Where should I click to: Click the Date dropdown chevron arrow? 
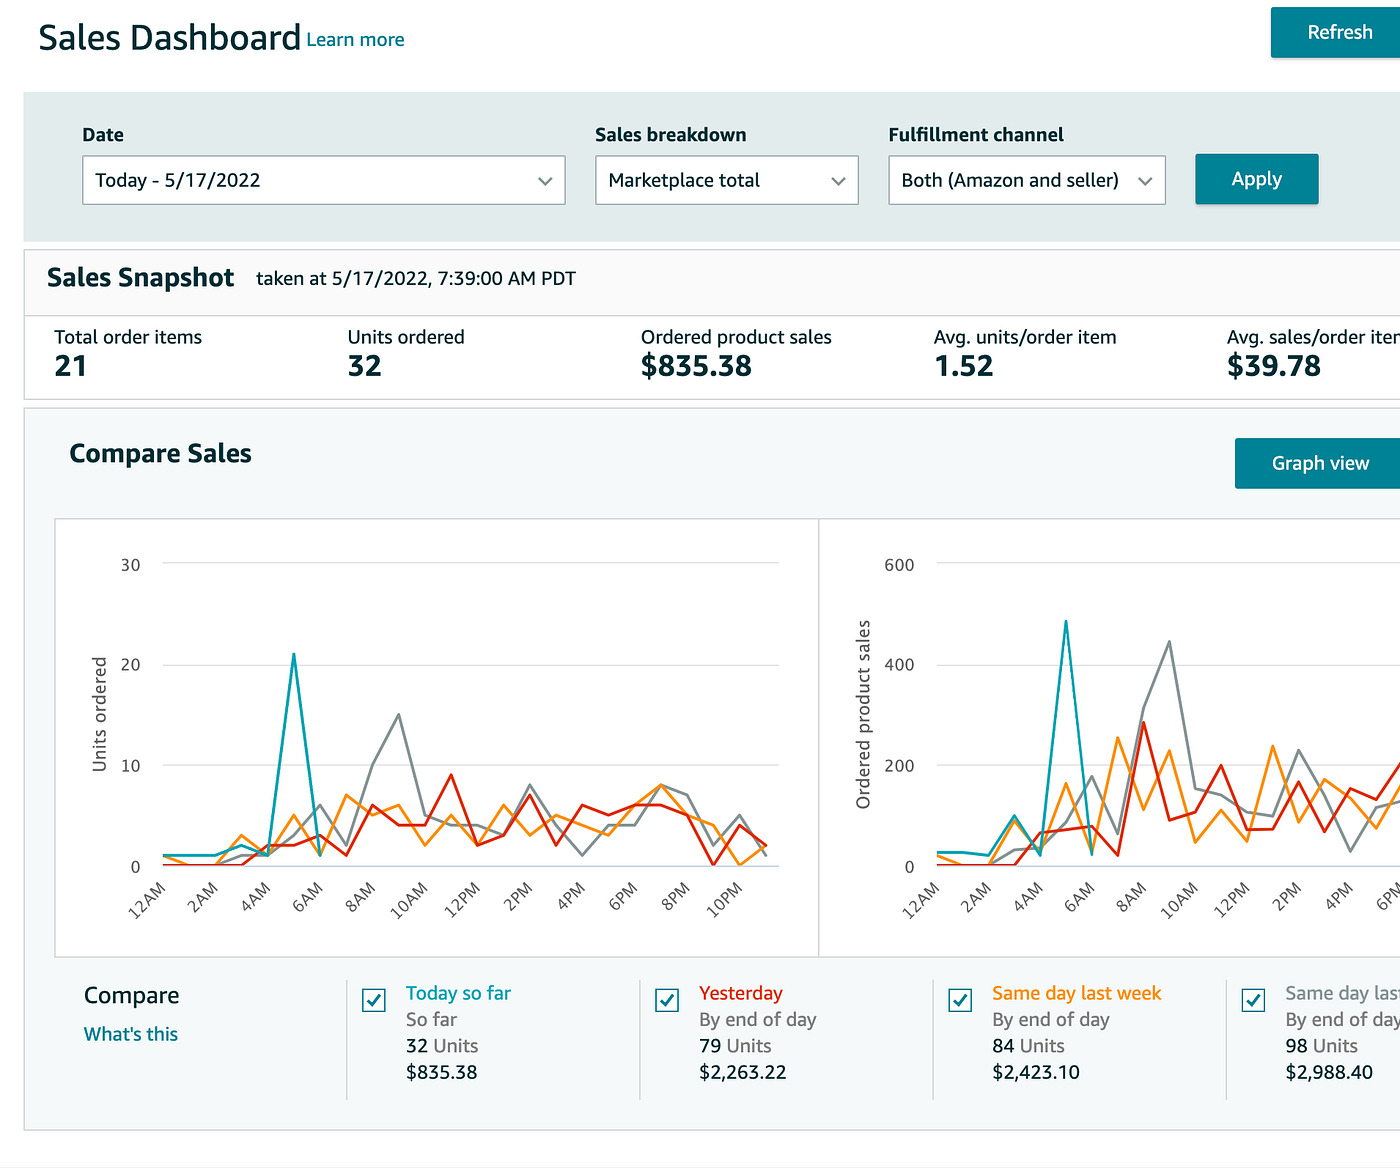point(545,181)
